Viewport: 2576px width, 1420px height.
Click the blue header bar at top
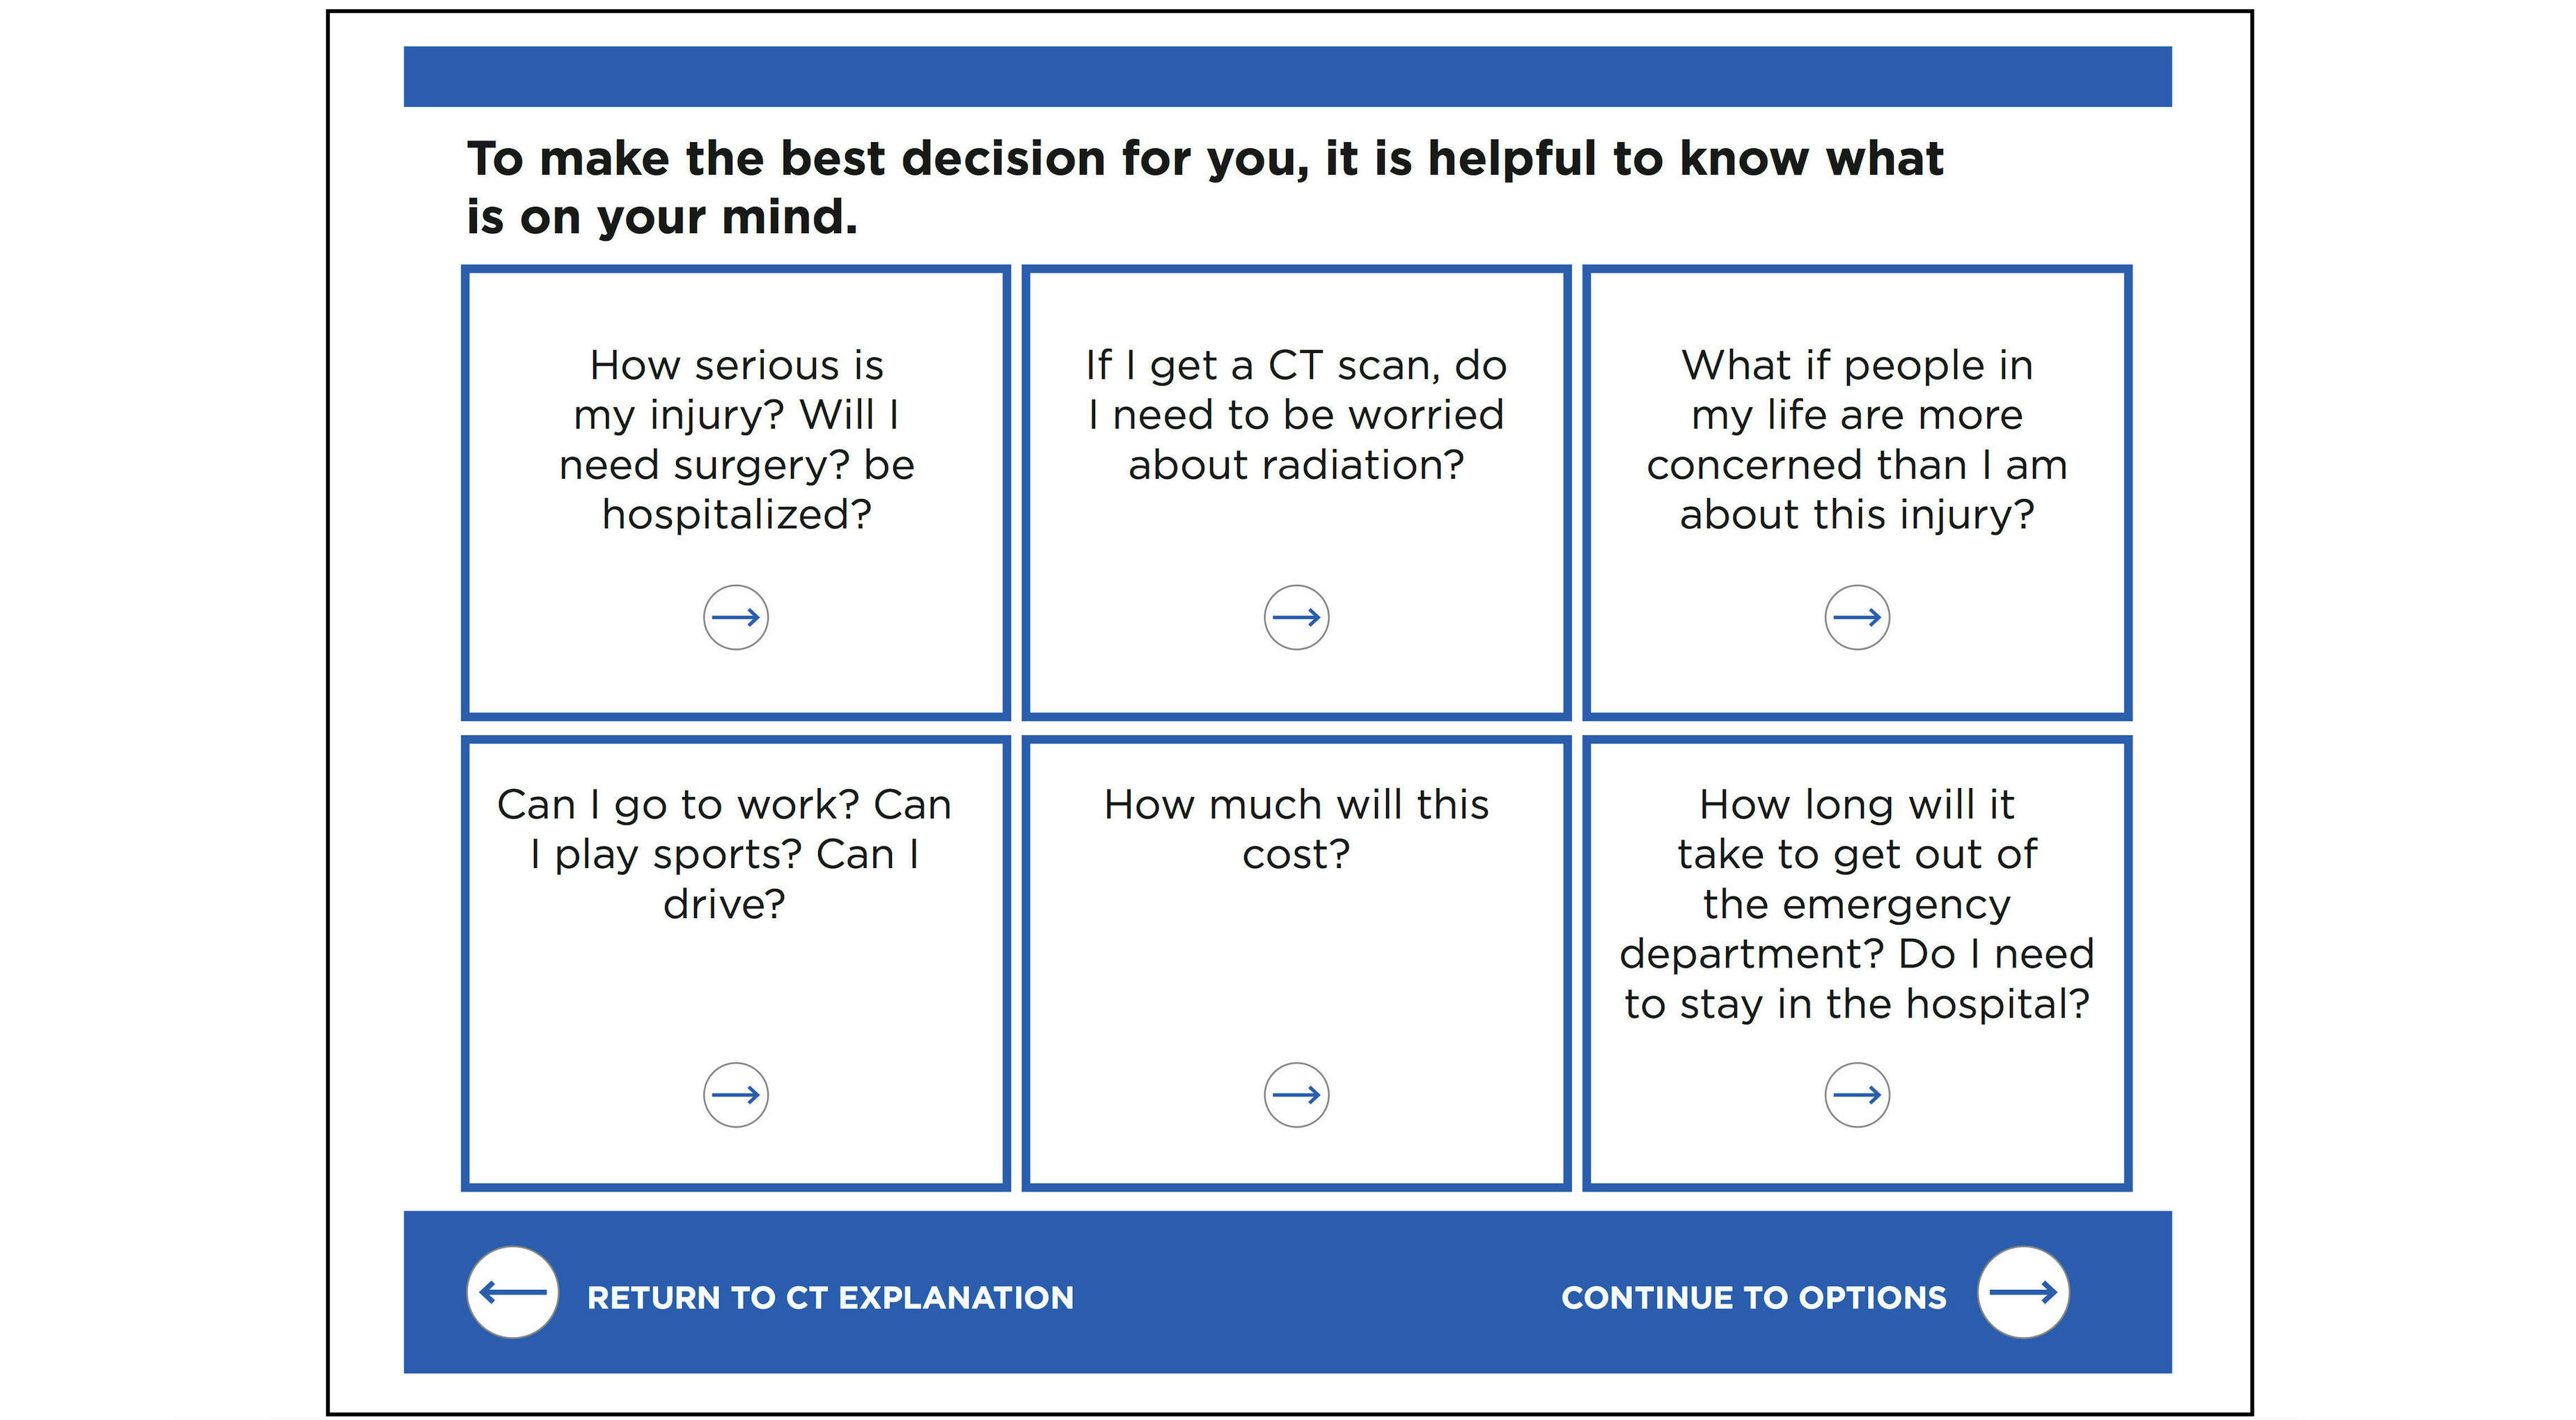[x=1287, y=76]
